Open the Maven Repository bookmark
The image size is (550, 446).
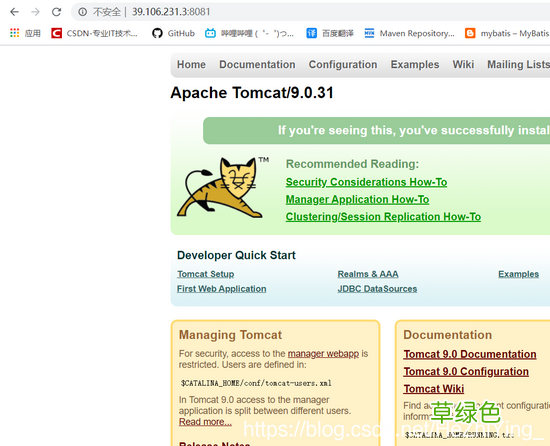click(x=409, y=33)
